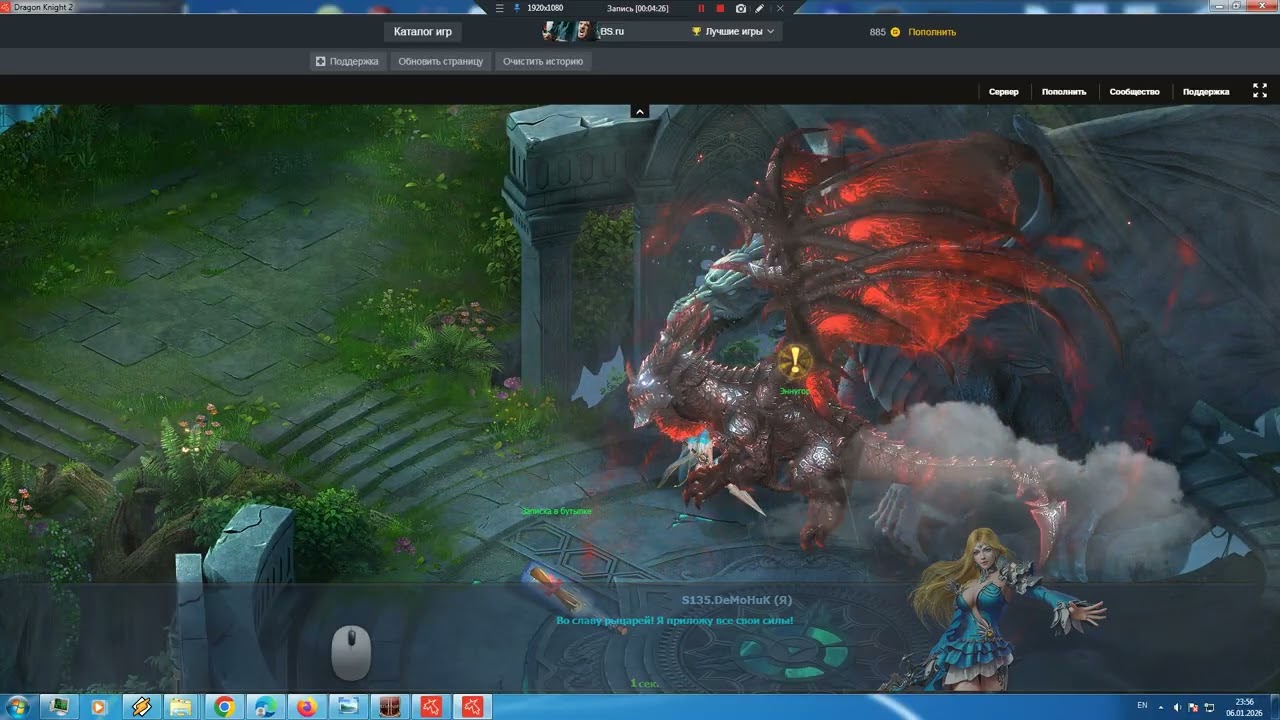
Task: Open the Поддержка game menu item
Action: coord(1206,91)
